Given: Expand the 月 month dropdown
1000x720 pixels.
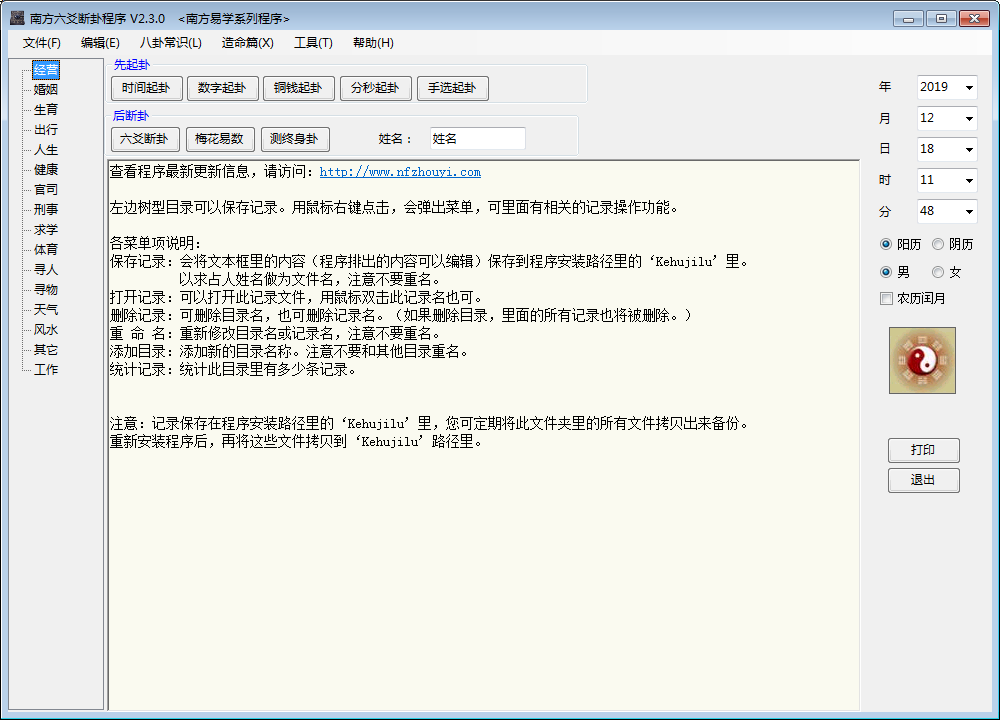Looking at the screenshot, I should [969, 119].
